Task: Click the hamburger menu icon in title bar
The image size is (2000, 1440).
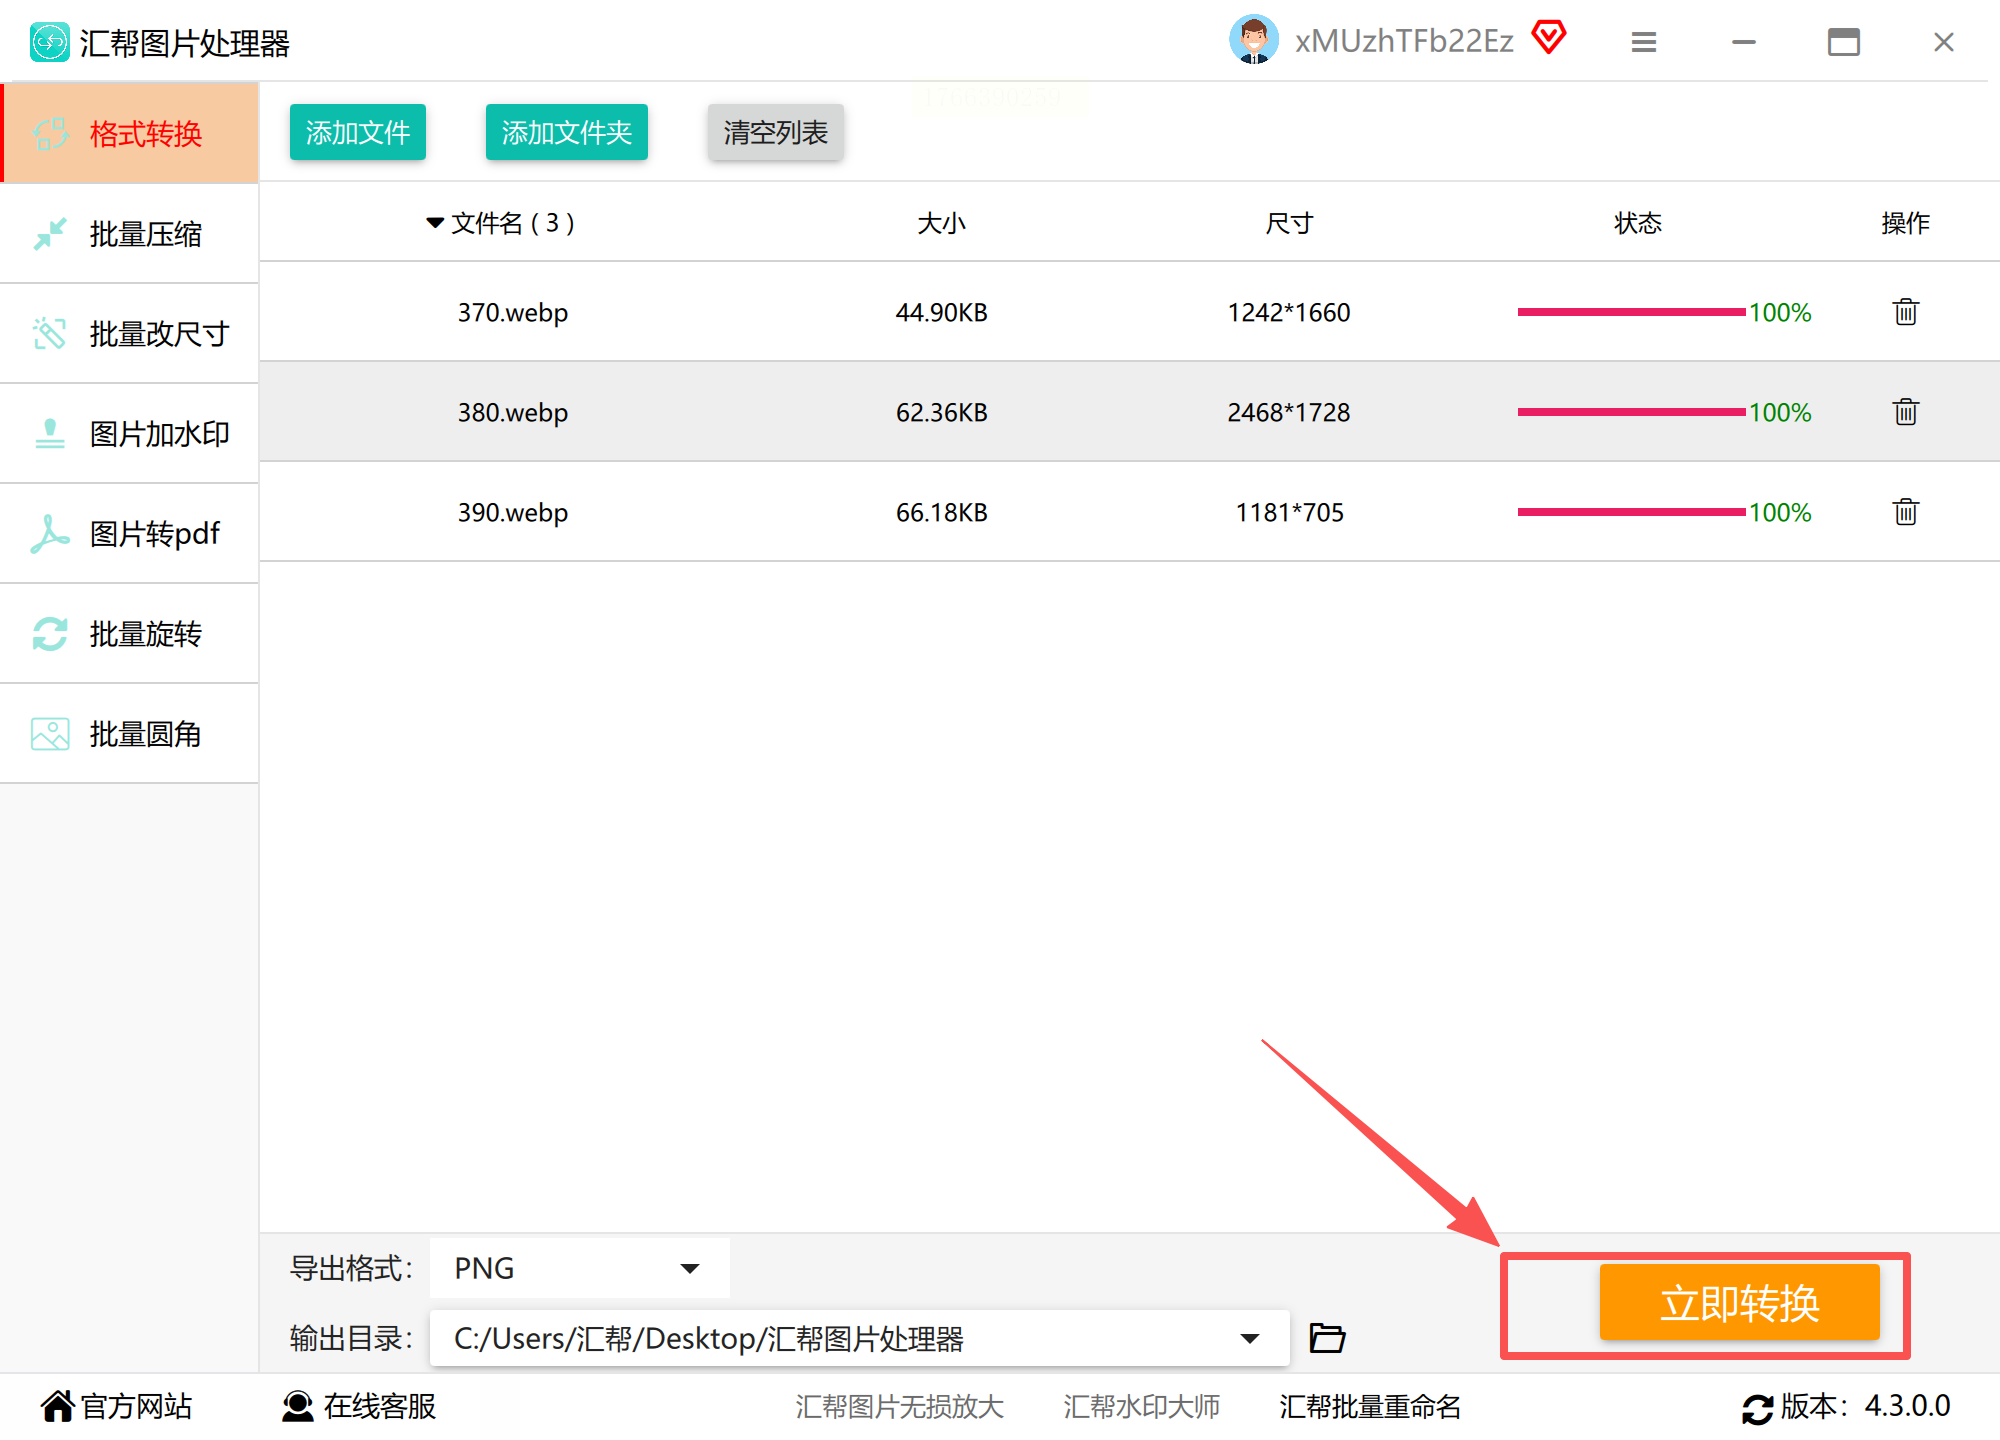Action: pos(1643,42)
